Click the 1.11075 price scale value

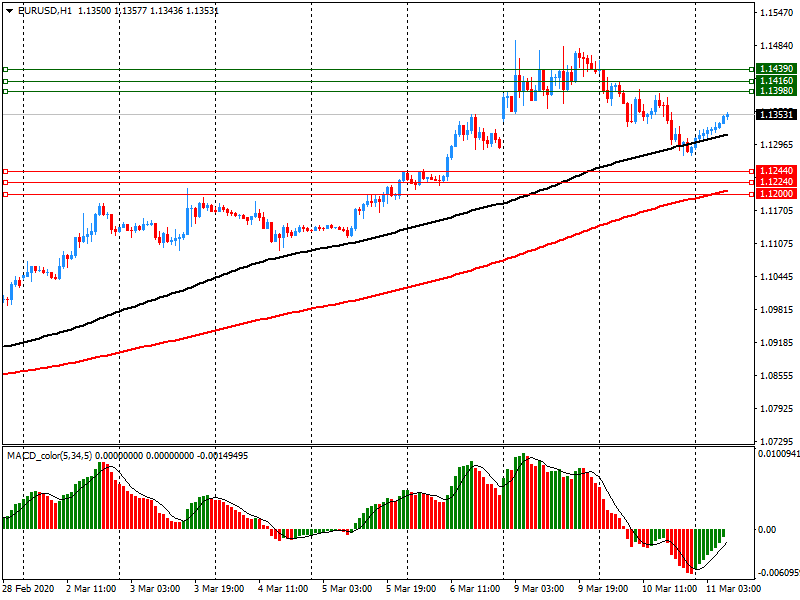(x=777, y=244)
